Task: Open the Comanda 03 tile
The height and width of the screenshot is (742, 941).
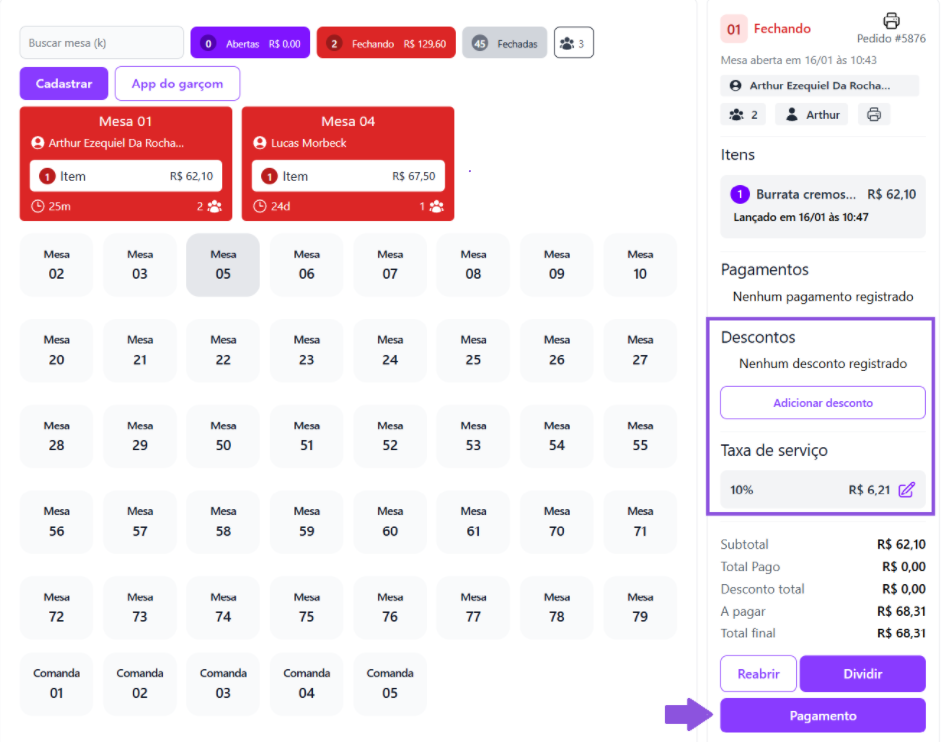Action: [223, 684]
